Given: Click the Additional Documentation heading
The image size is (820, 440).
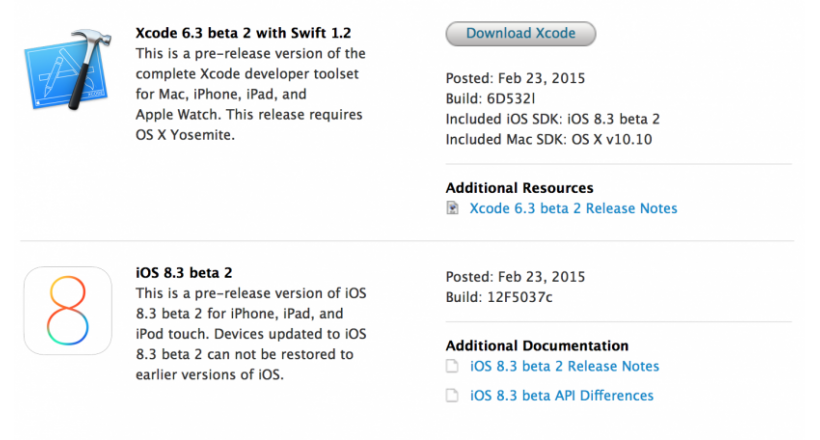Looking at the screenshot, I should (x=537, y=346).
